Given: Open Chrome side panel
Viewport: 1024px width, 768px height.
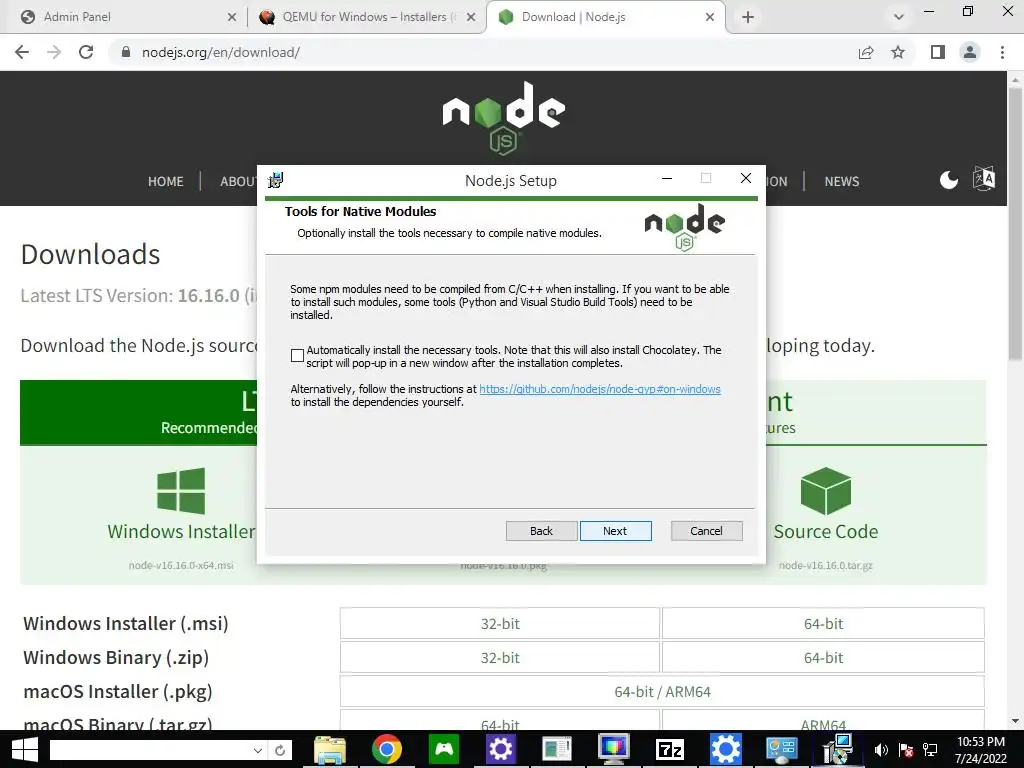Looking at the screenshot, I should pos(938,52).
